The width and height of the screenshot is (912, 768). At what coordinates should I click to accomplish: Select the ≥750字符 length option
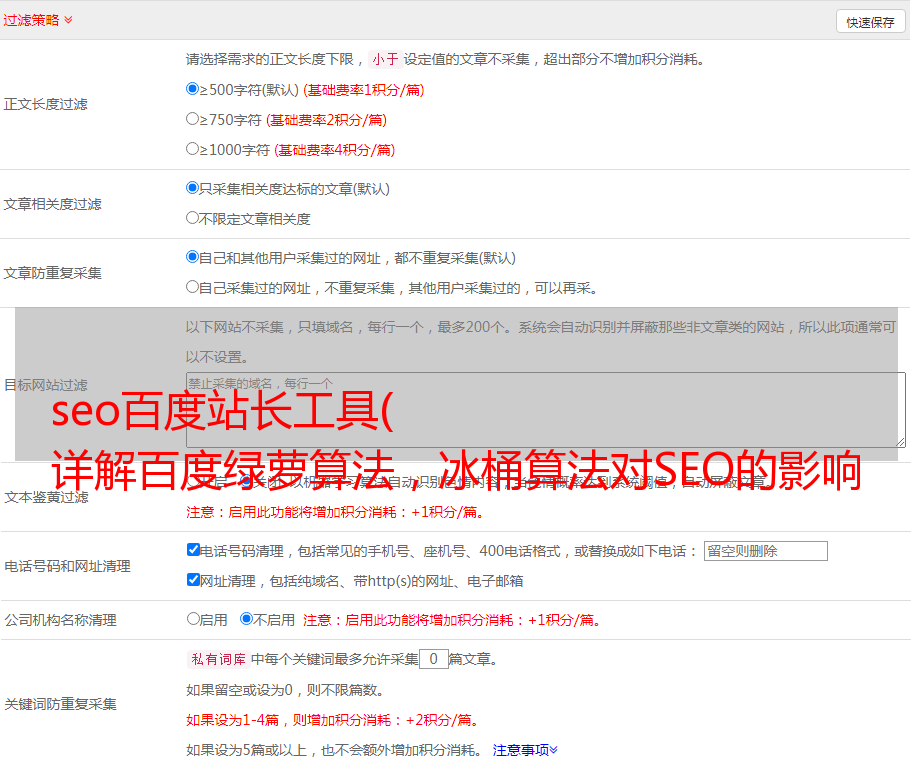[x=192, y=119]
